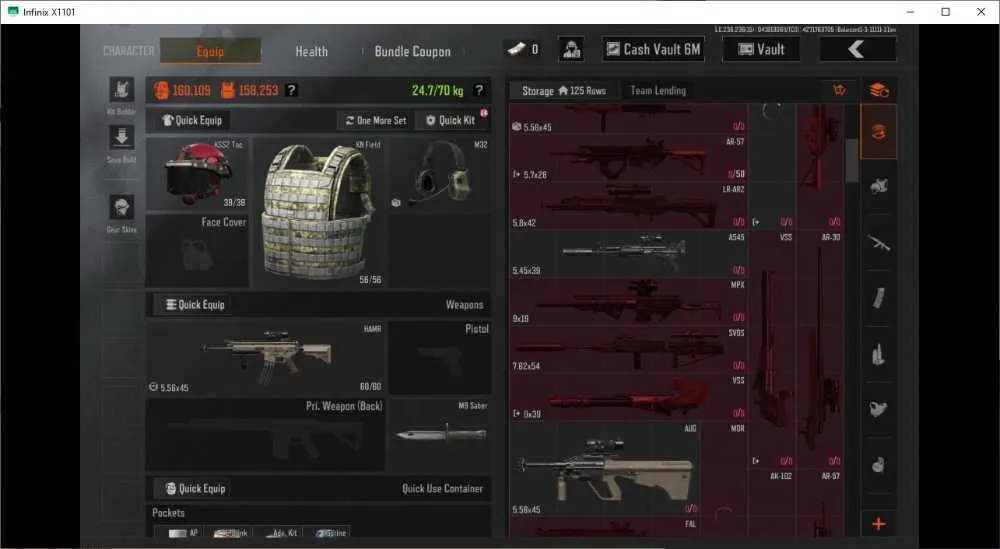The width and height of the screenshot is (1000, 549).
Task: Click the orange storage sort icon
Action: click(x=840, y=91)
